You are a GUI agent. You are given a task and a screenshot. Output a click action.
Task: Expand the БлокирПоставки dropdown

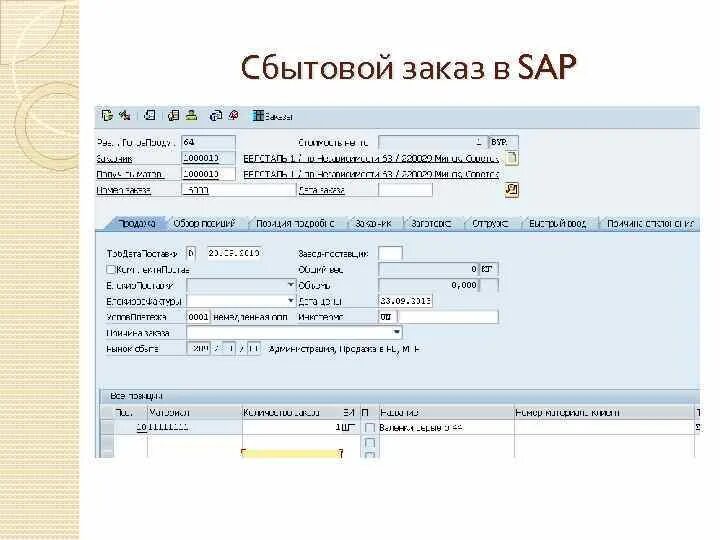tap(290, 285)
